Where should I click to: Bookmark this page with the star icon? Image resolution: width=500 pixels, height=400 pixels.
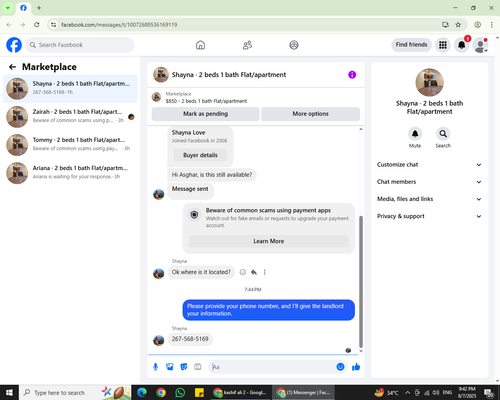click(x=458, y=25)
